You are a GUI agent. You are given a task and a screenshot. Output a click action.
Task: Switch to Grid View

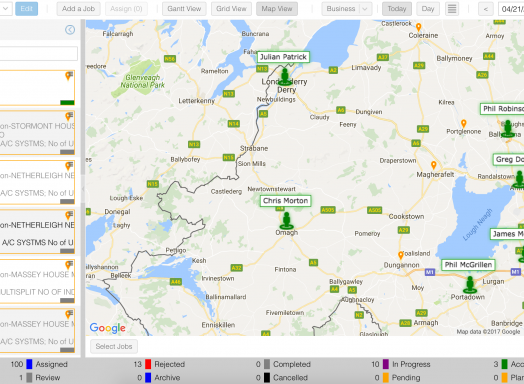pos(231,9)
